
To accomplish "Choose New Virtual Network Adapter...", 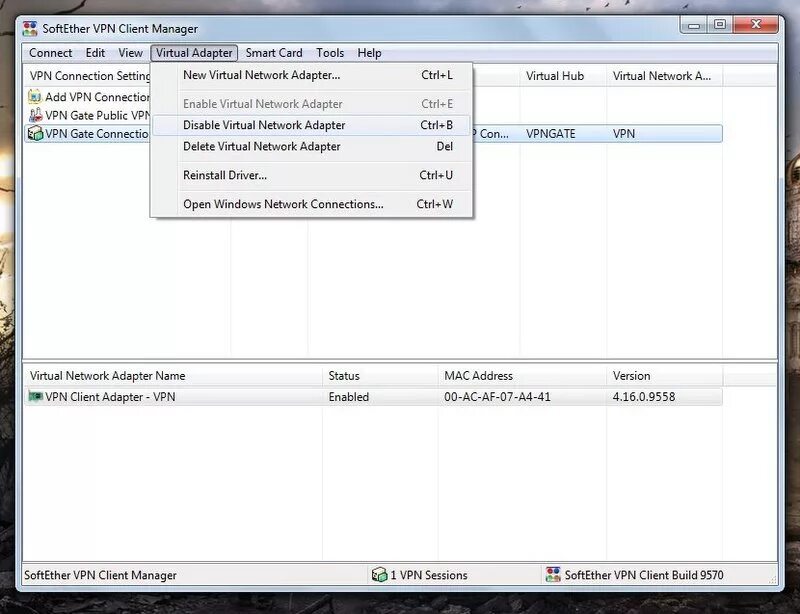I will coord(311,75).
